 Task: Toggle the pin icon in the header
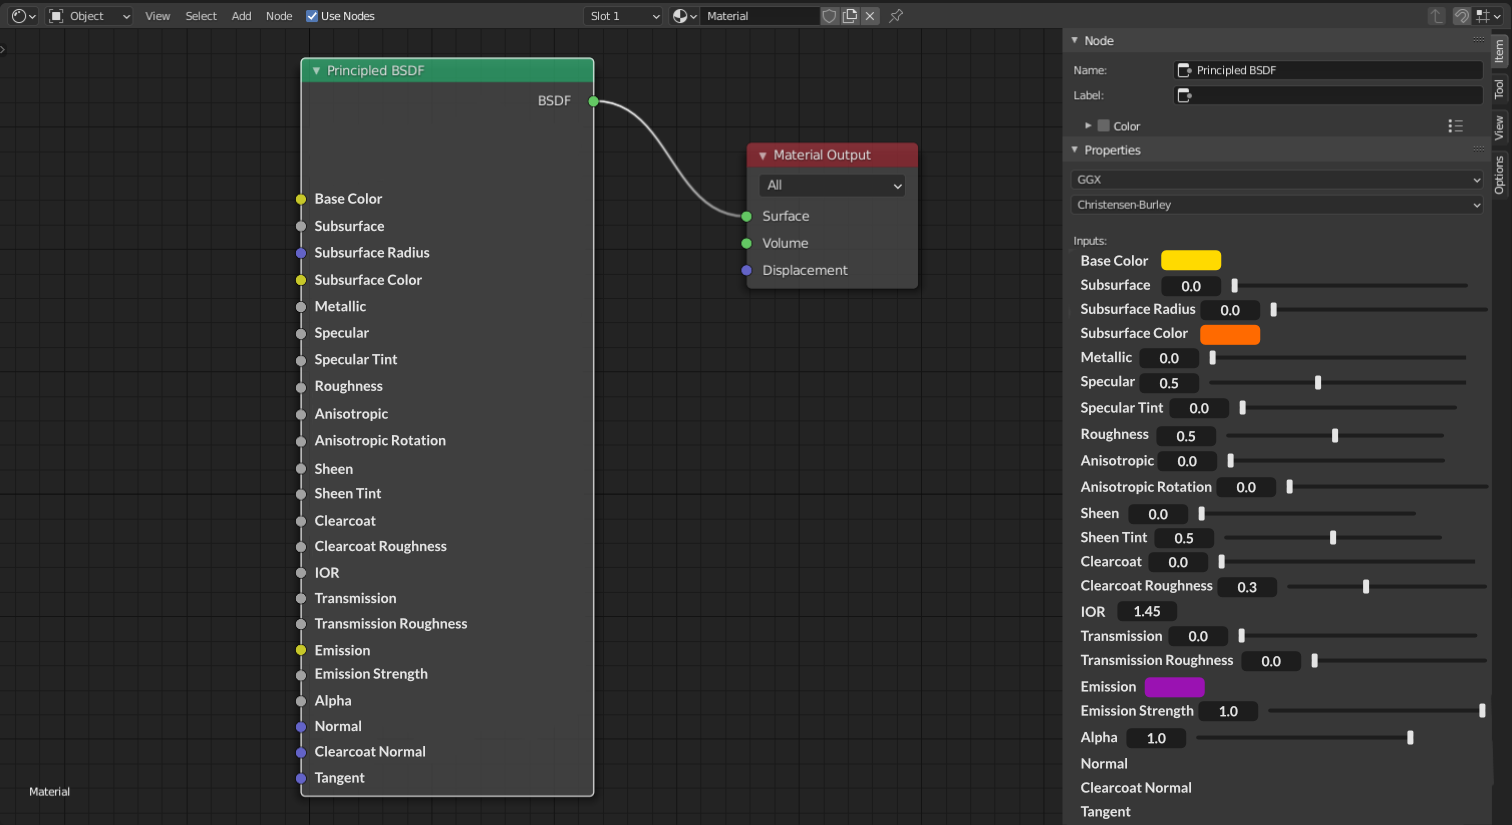coord(896,16)
